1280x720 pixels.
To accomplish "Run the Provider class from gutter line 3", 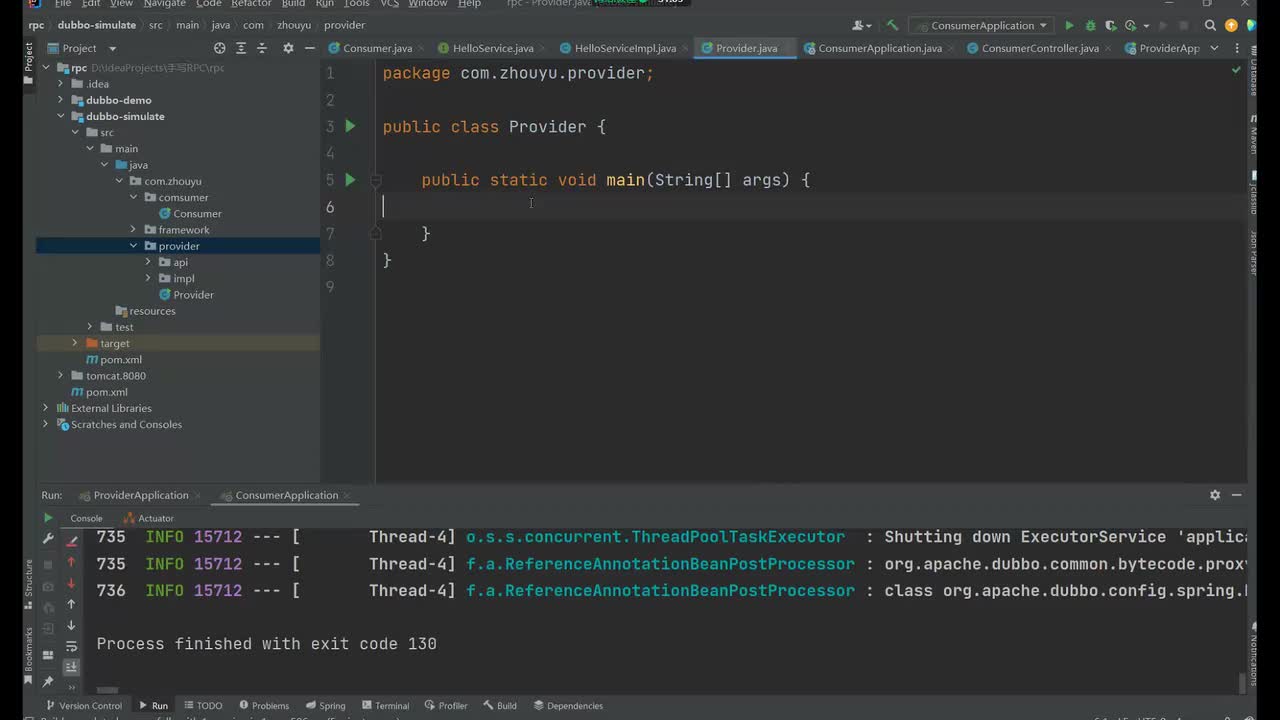I will click(350, 126).
